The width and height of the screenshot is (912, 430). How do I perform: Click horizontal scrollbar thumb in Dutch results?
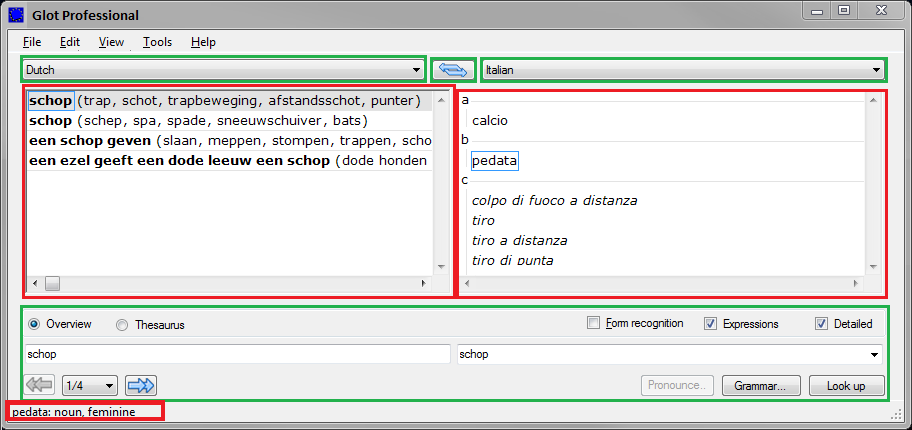pos(53,283)
